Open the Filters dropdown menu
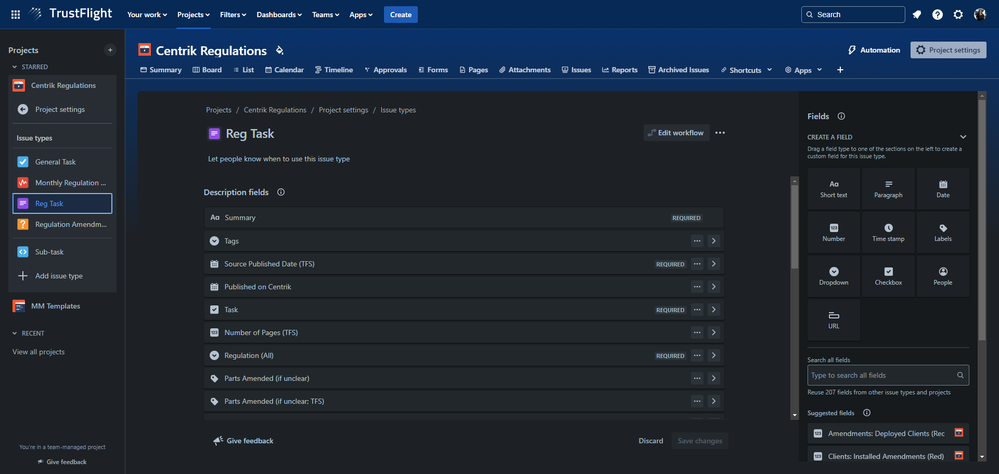 click(x=233, y=15)
